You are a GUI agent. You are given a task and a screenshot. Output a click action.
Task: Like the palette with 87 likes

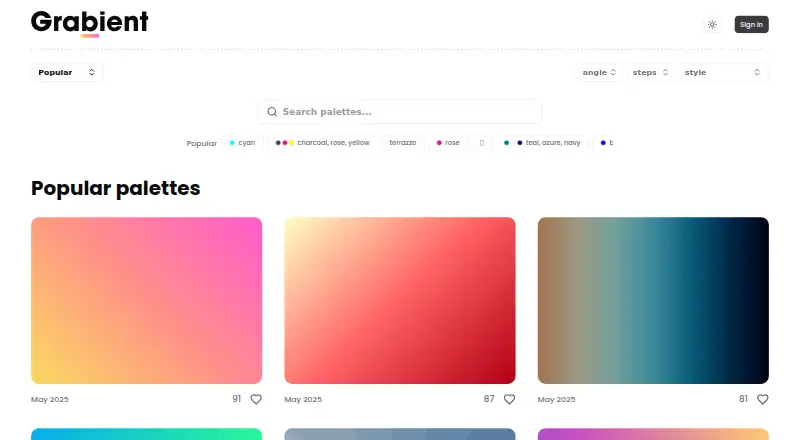point(509,399)
